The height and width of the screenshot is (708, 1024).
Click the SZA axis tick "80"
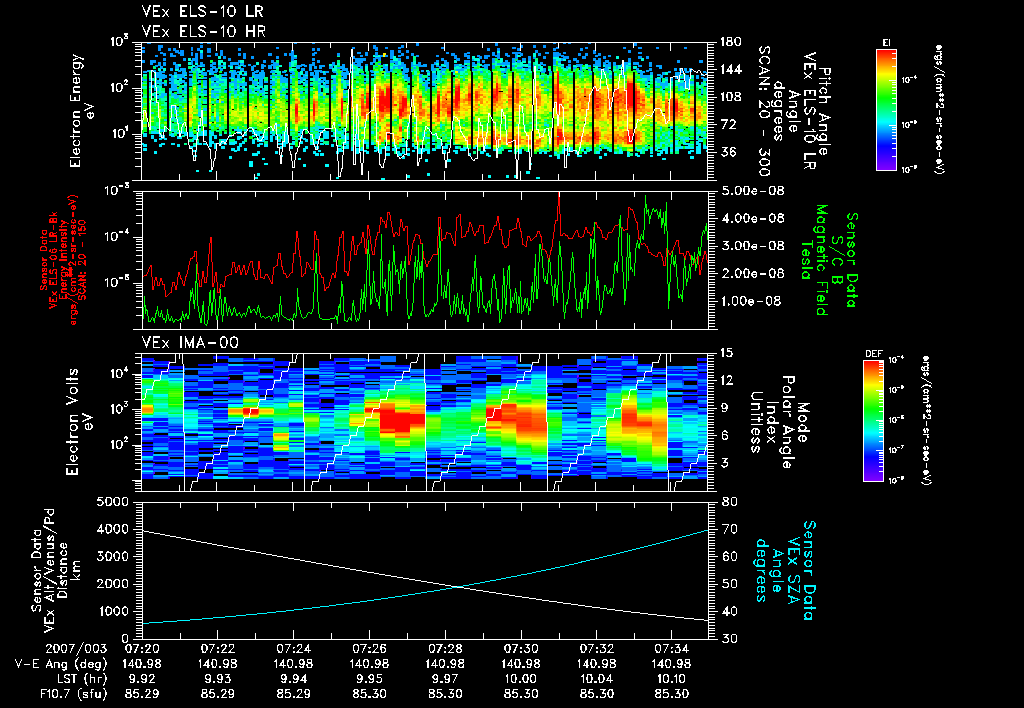point(730,502)
